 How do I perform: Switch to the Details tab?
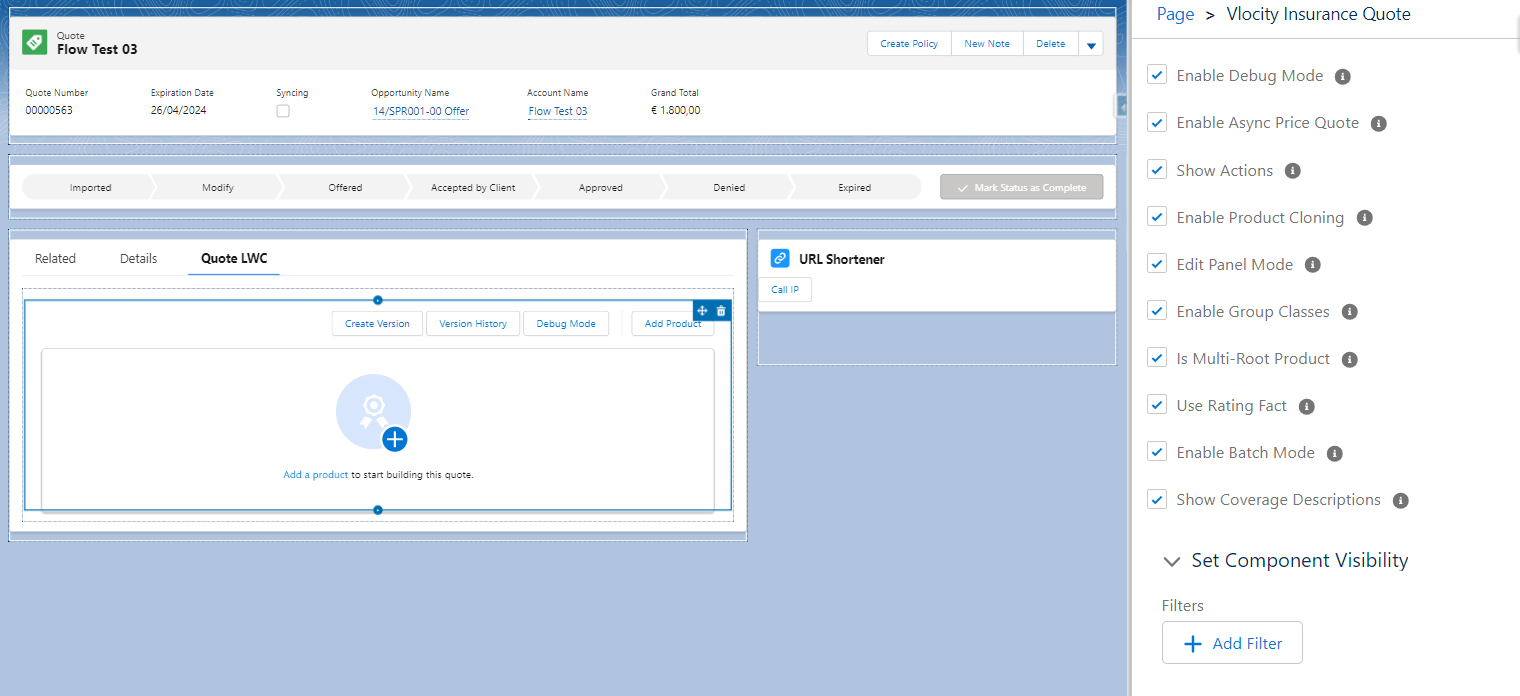click(x=138, y=258)
